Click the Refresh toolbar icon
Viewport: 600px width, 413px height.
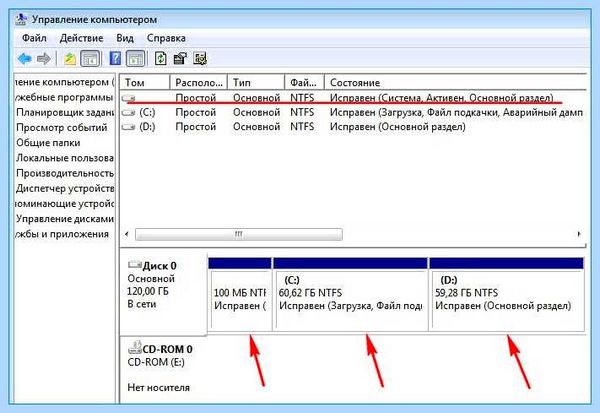(161, 59)
